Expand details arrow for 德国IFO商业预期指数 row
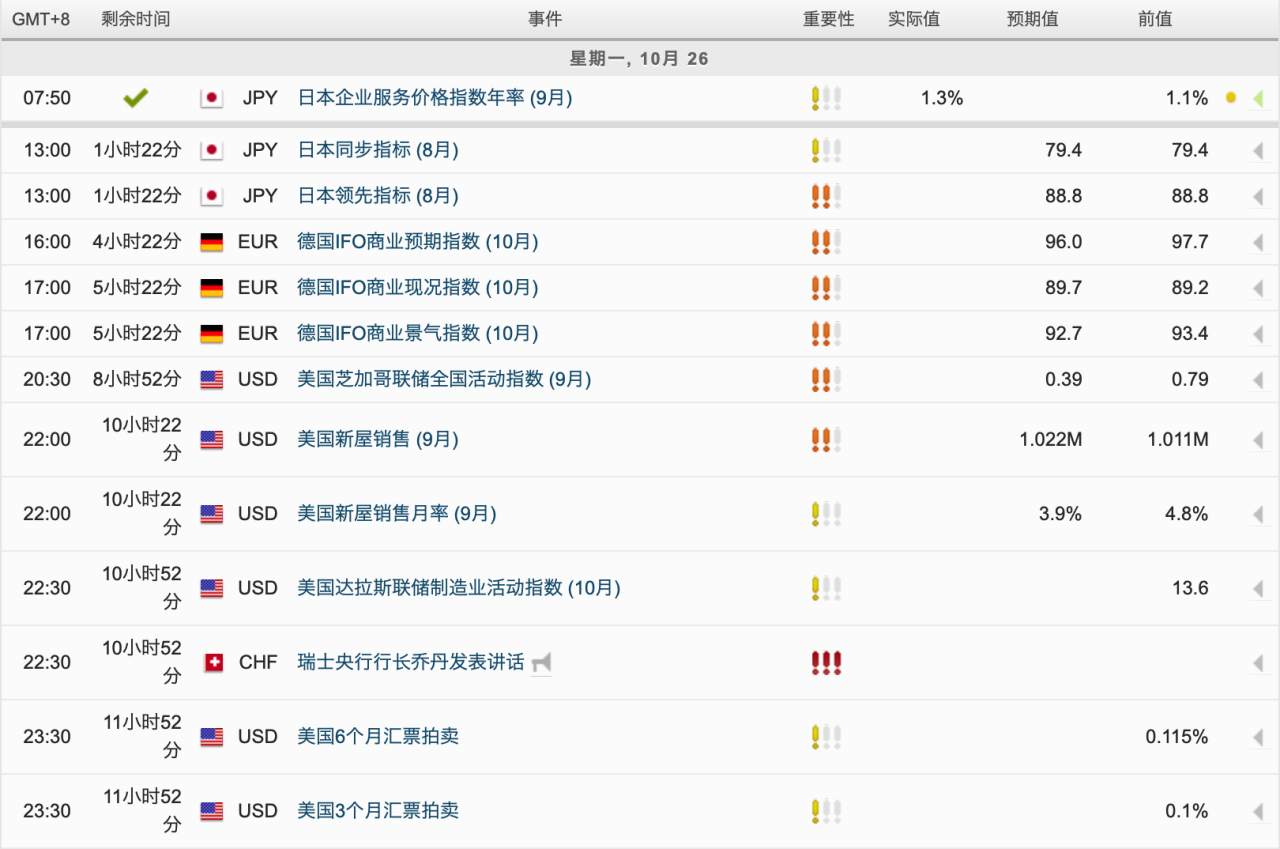This screenshot has width=1280, height=849. coord(1258,243)
